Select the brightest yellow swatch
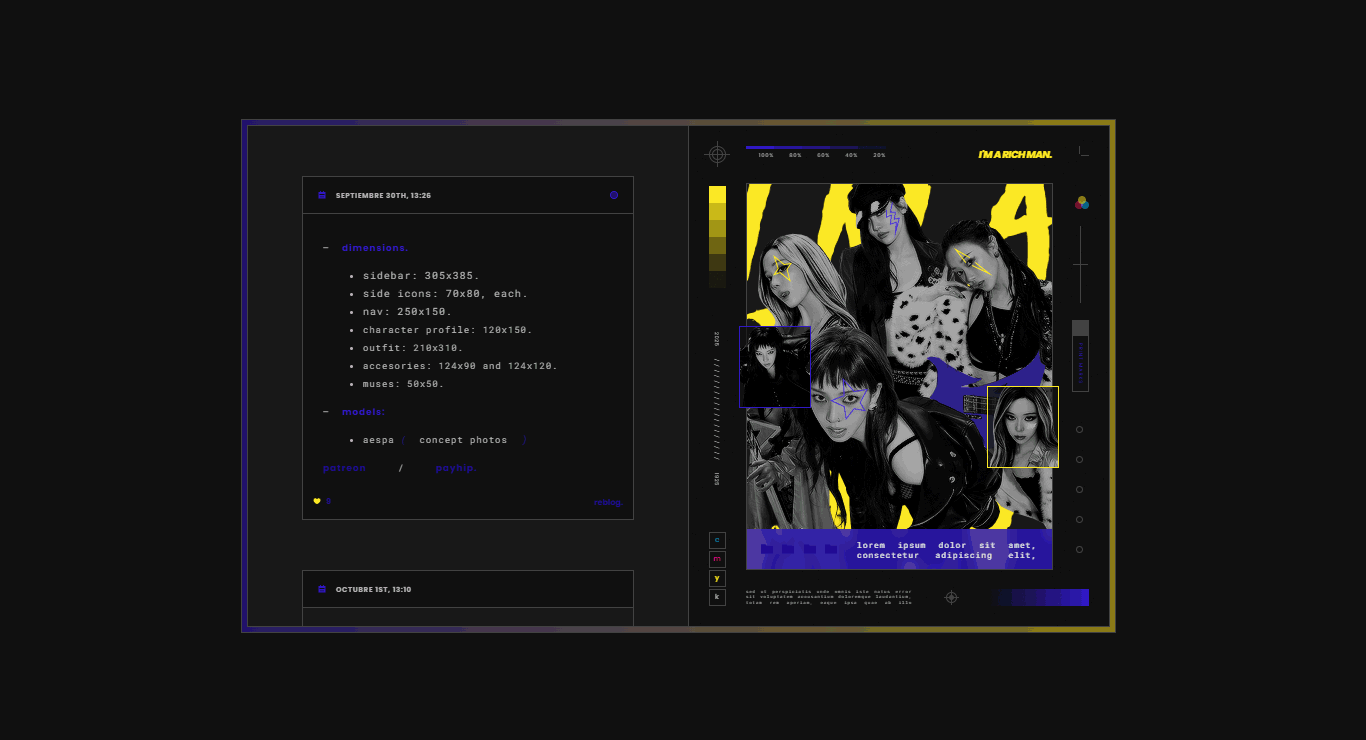This screenshot has width=1366, height=740. (717, 194)
